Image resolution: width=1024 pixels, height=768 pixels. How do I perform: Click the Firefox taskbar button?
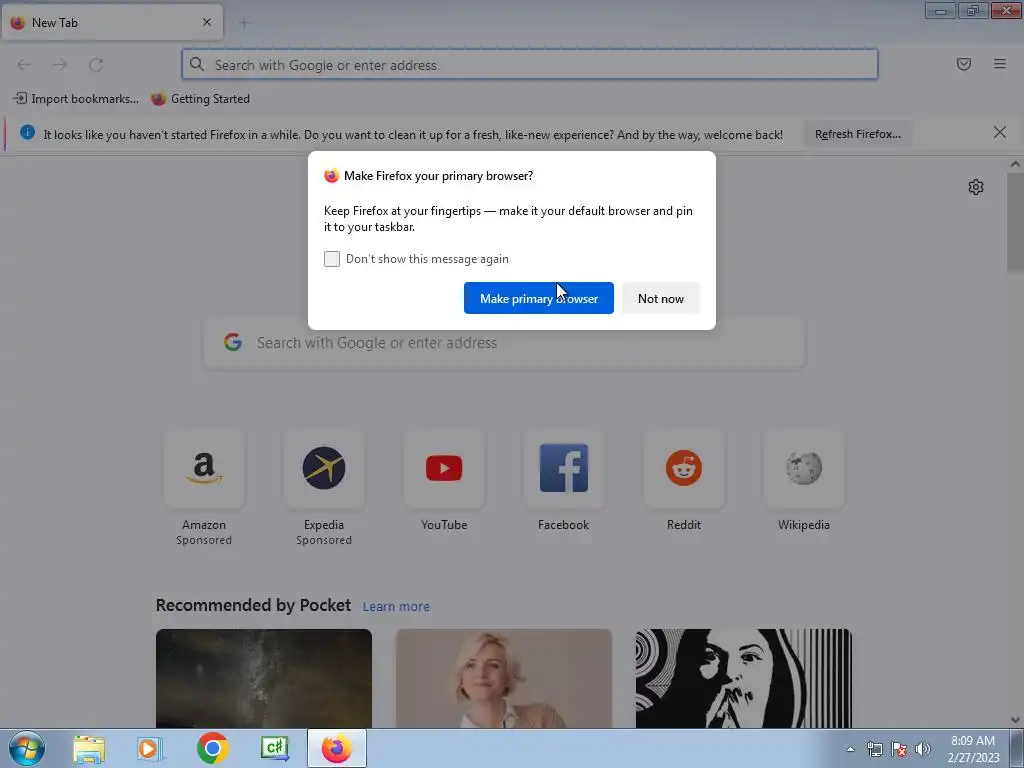click(x=336, y=748)
